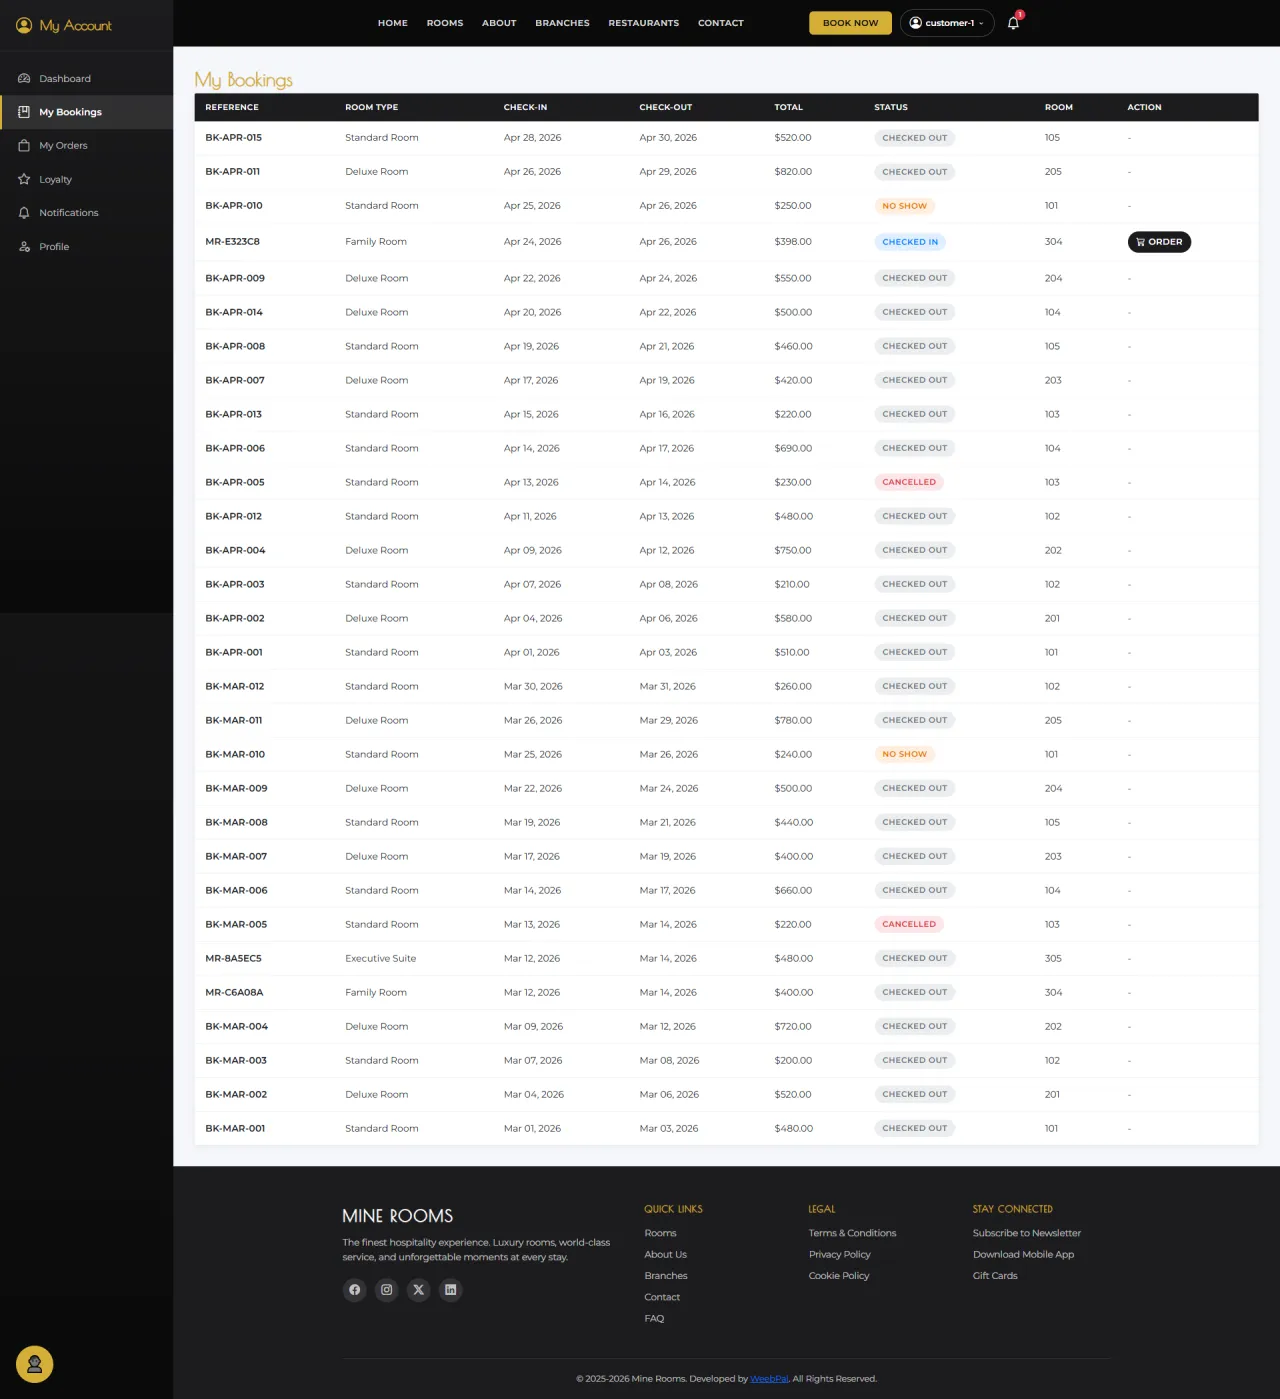Screen dimensions: 1280x1399
Task: Click the Reference column header
Action: [232, 107]
